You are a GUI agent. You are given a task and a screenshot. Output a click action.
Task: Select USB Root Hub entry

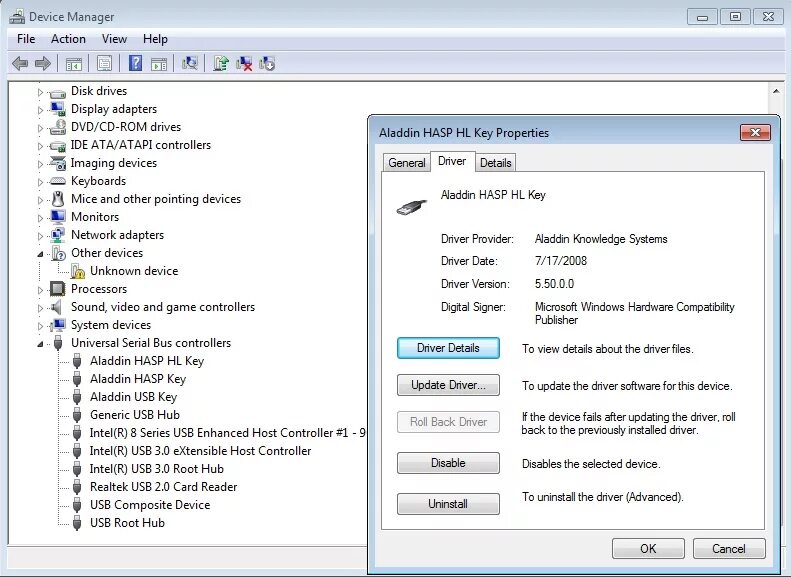tap(127, 523)
